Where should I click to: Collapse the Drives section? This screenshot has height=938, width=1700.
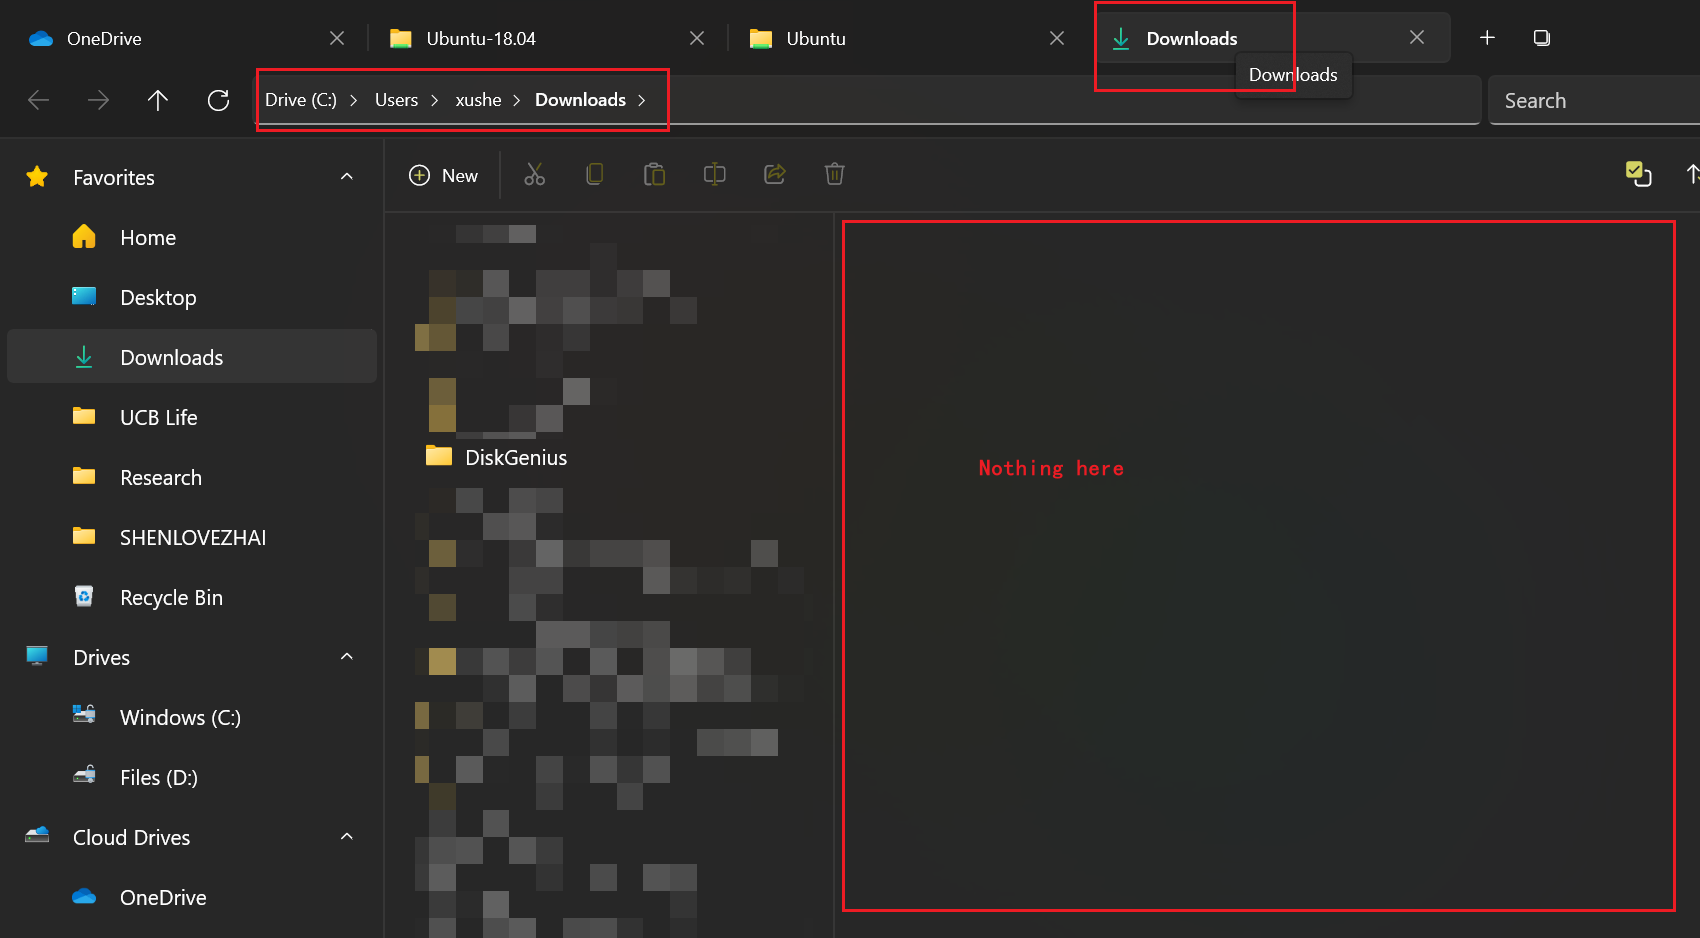pos(346,657)
